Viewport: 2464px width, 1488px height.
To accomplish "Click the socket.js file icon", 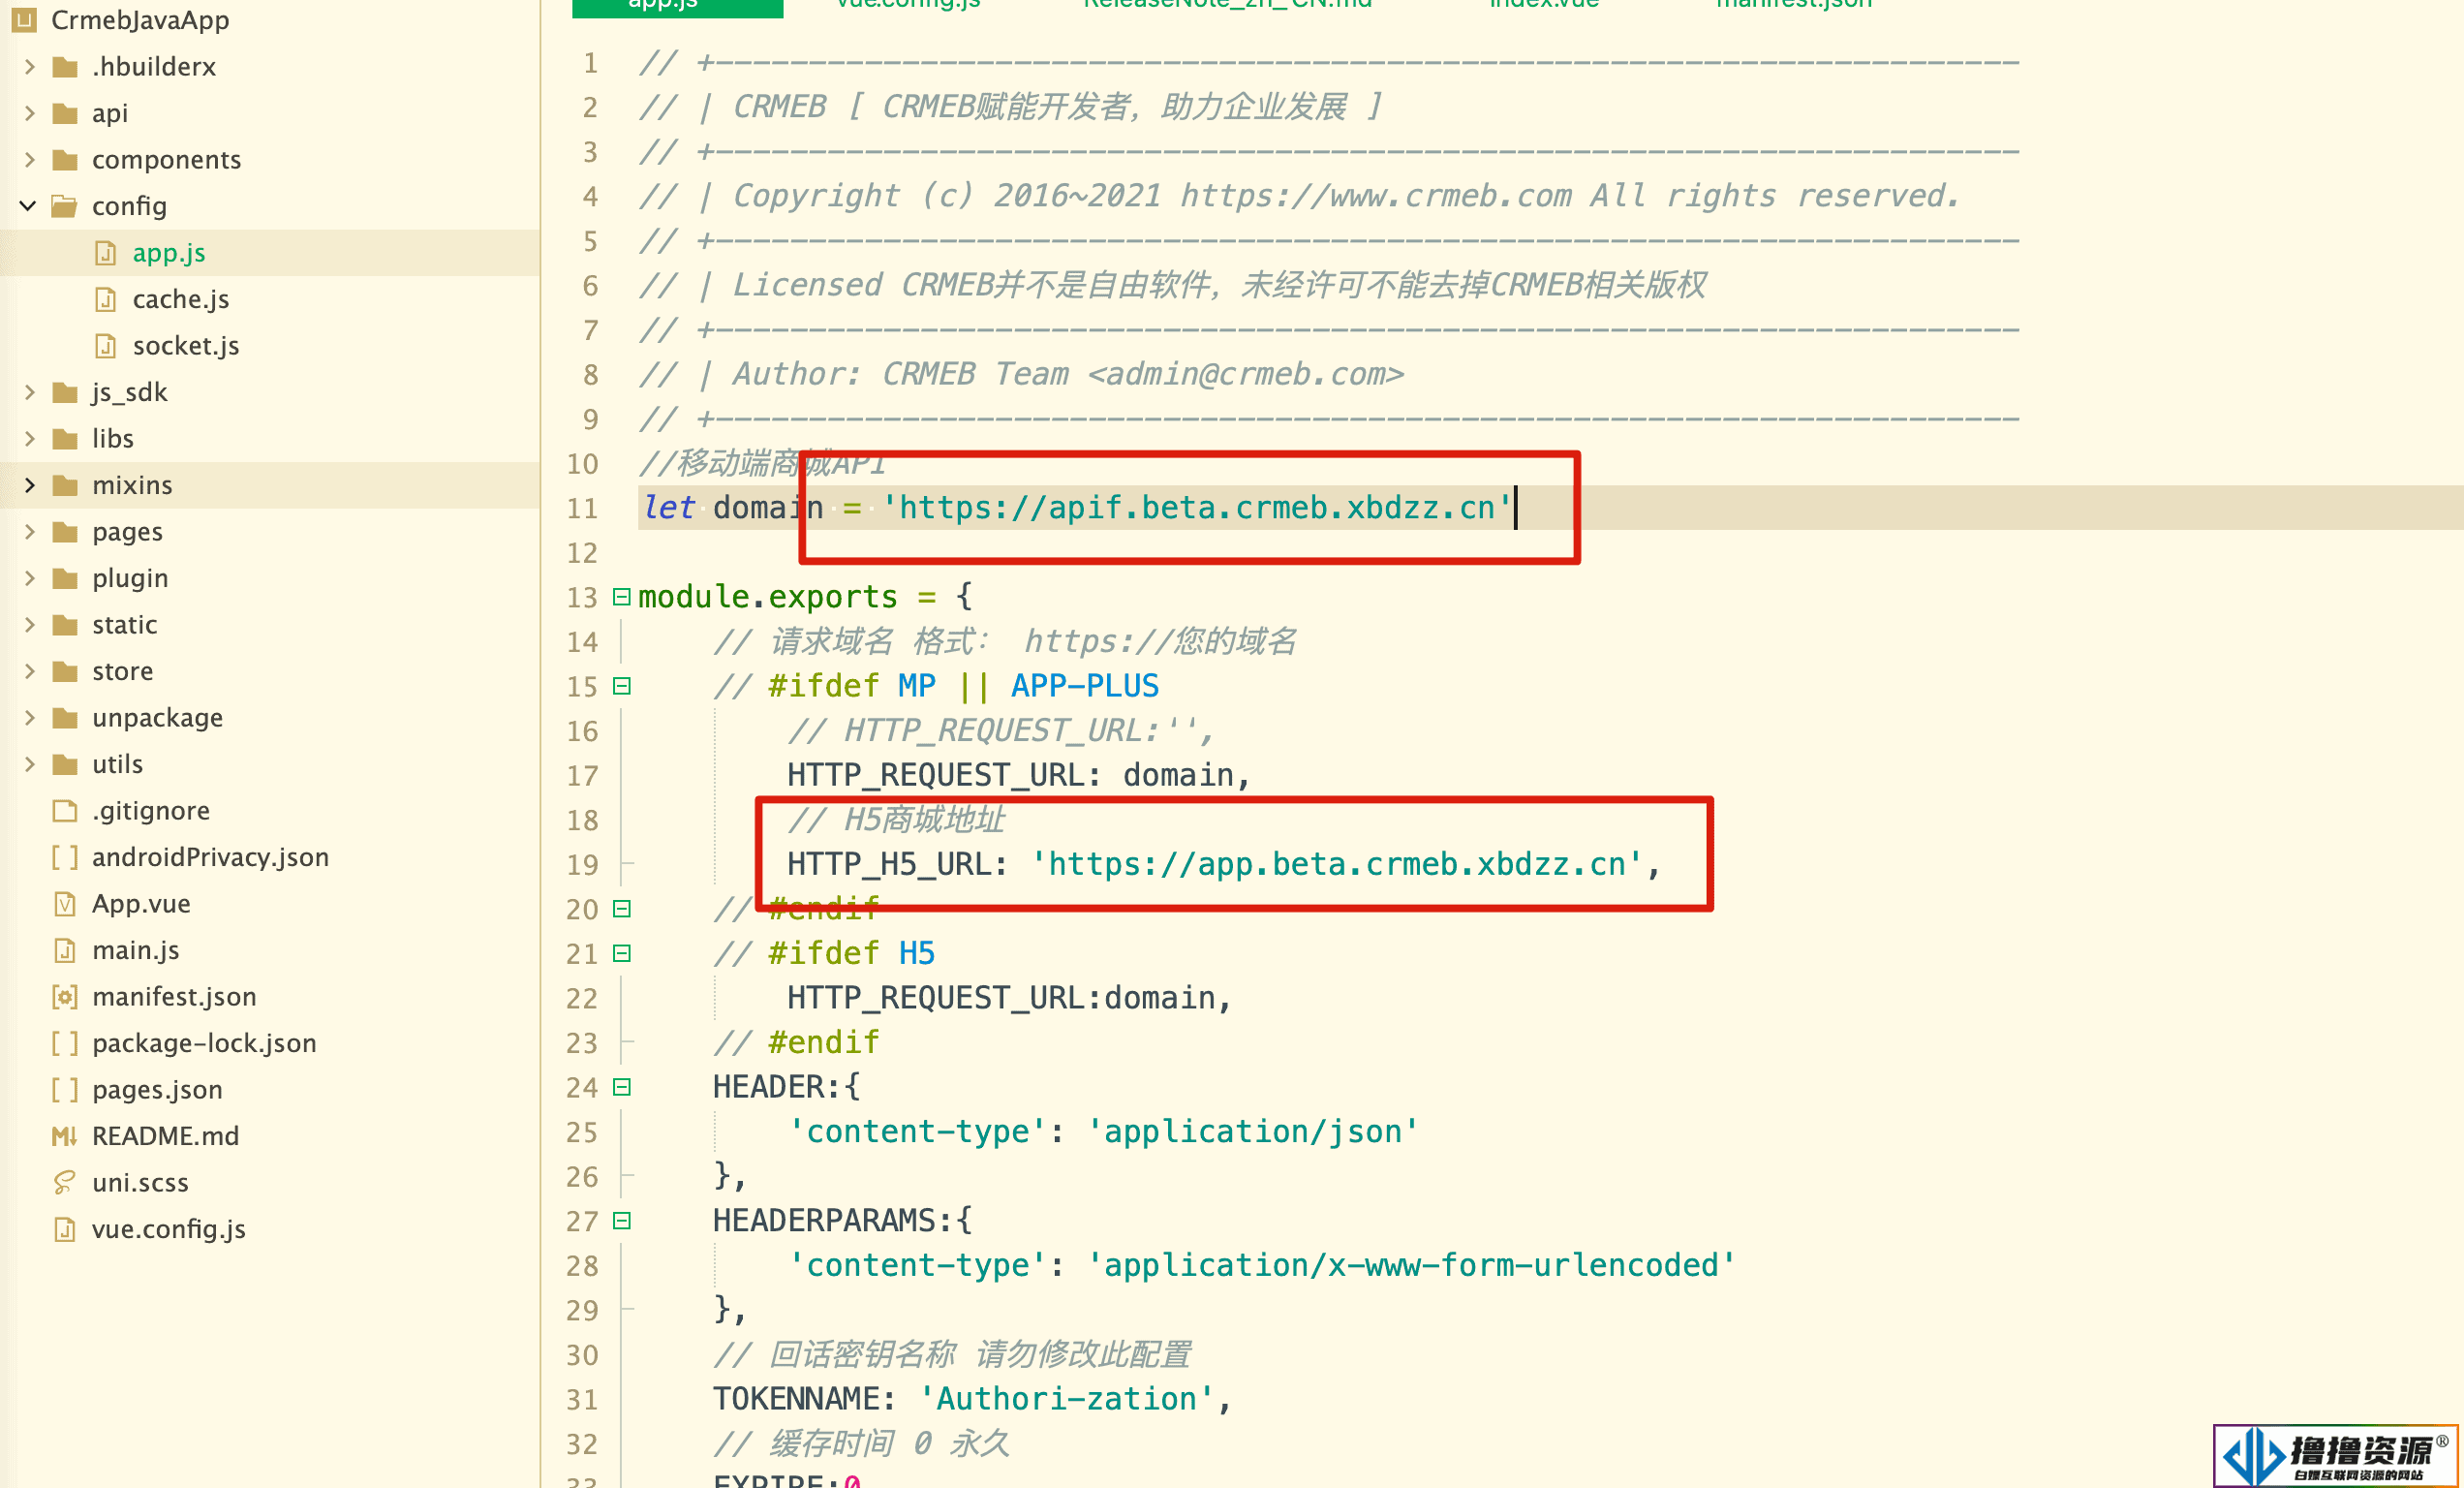I will (x=105, y=346).
